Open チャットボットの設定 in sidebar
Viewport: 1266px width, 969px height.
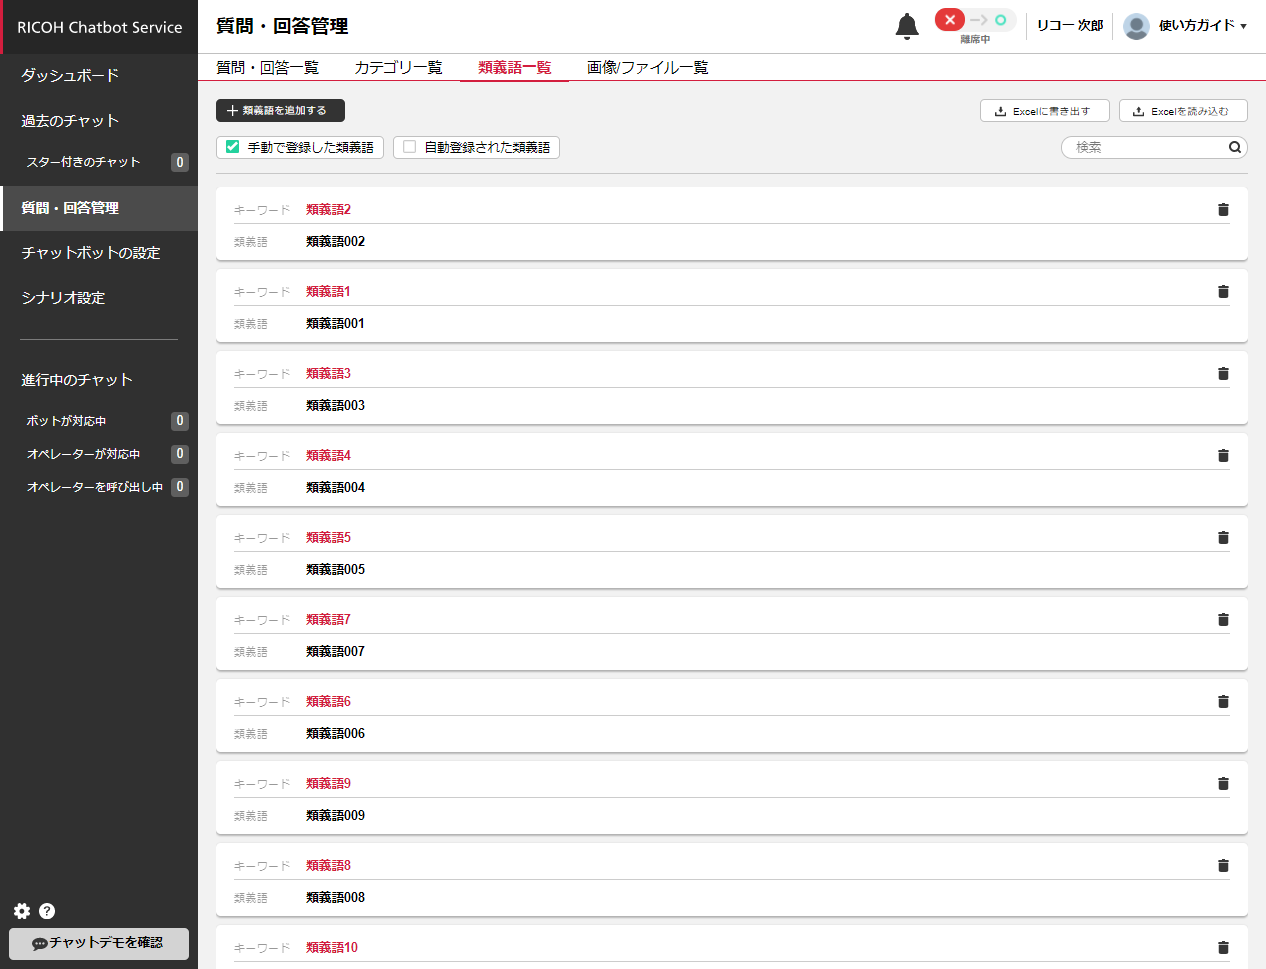click(91, 253)
